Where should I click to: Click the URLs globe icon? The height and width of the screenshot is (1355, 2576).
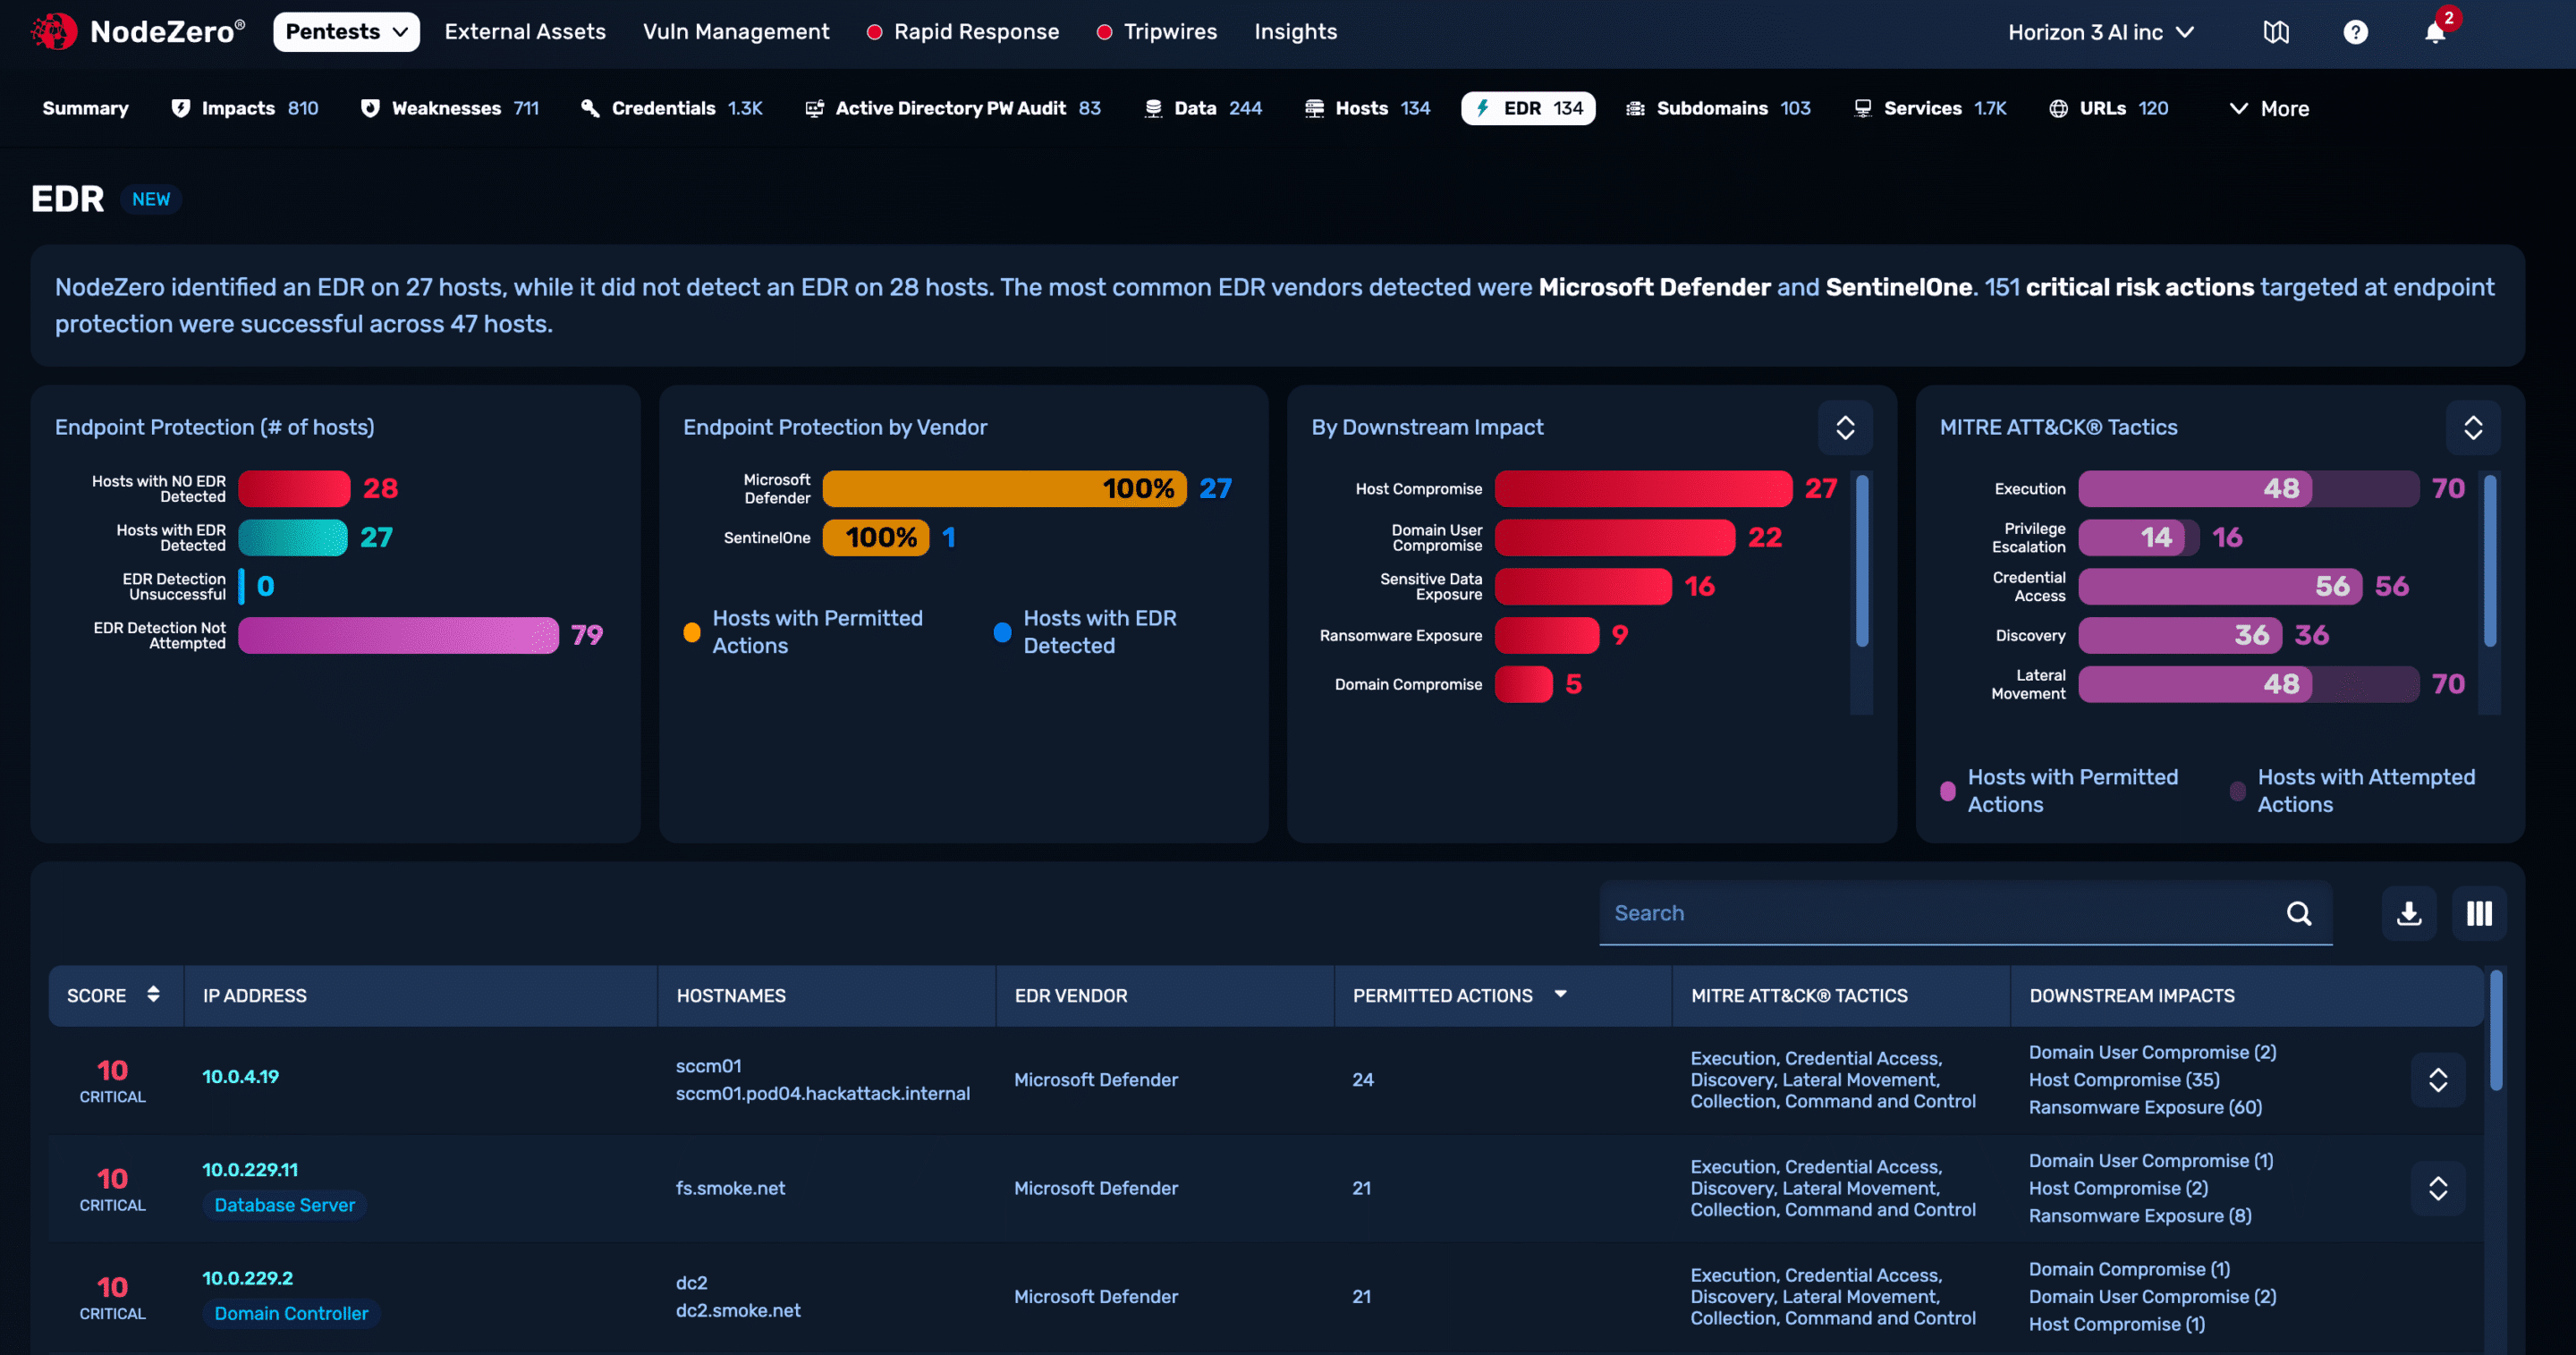click(x=2058, y=108)
